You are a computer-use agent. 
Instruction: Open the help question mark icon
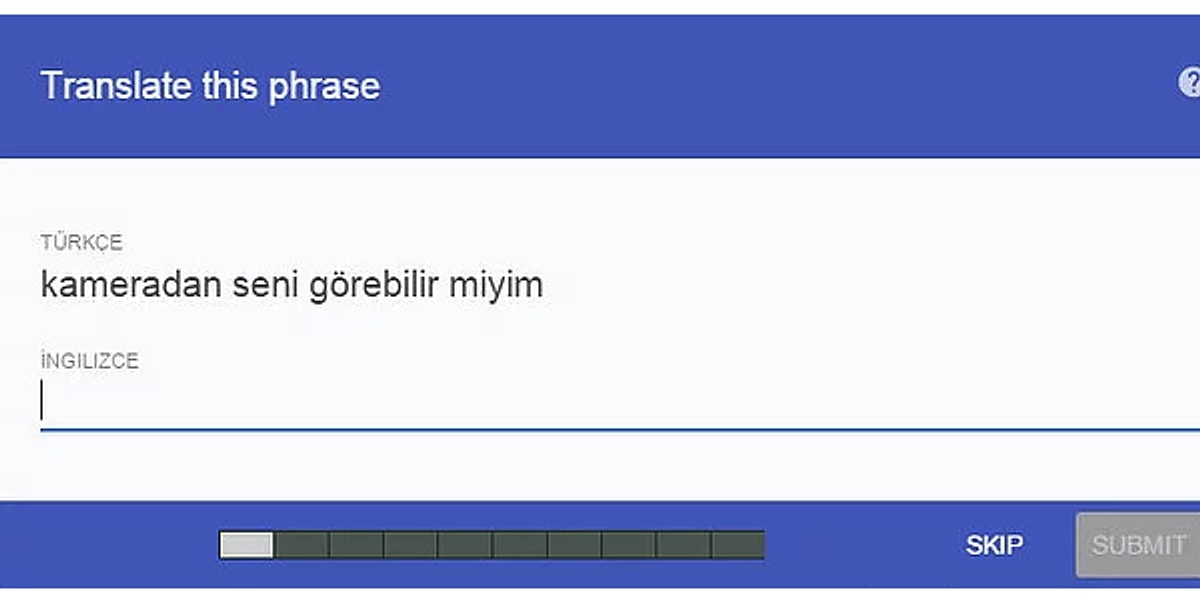point(1190,84)
